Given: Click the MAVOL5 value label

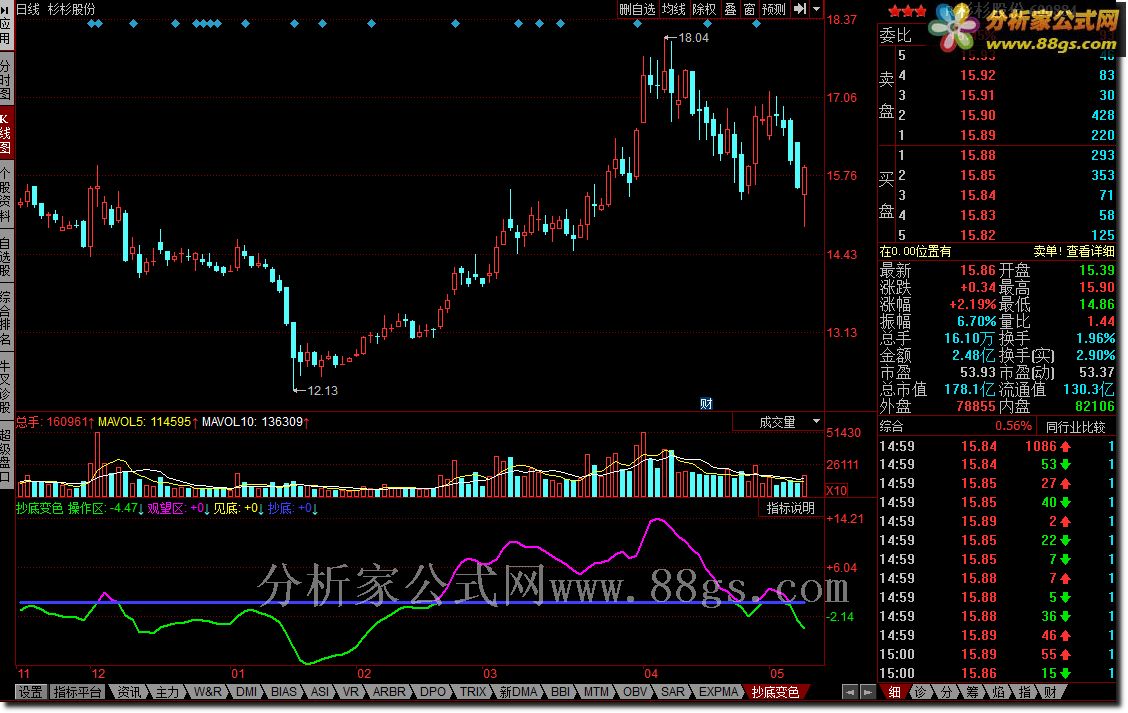Looking at the screenshot, I should pyautogui.click(x=147, y=422).
